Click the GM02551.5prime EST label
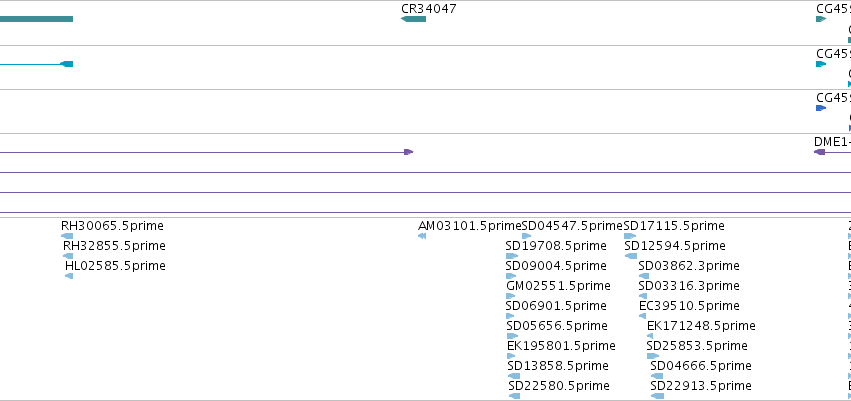The width and height of the screenshot is (851, 401). click(x=558, y=285)
